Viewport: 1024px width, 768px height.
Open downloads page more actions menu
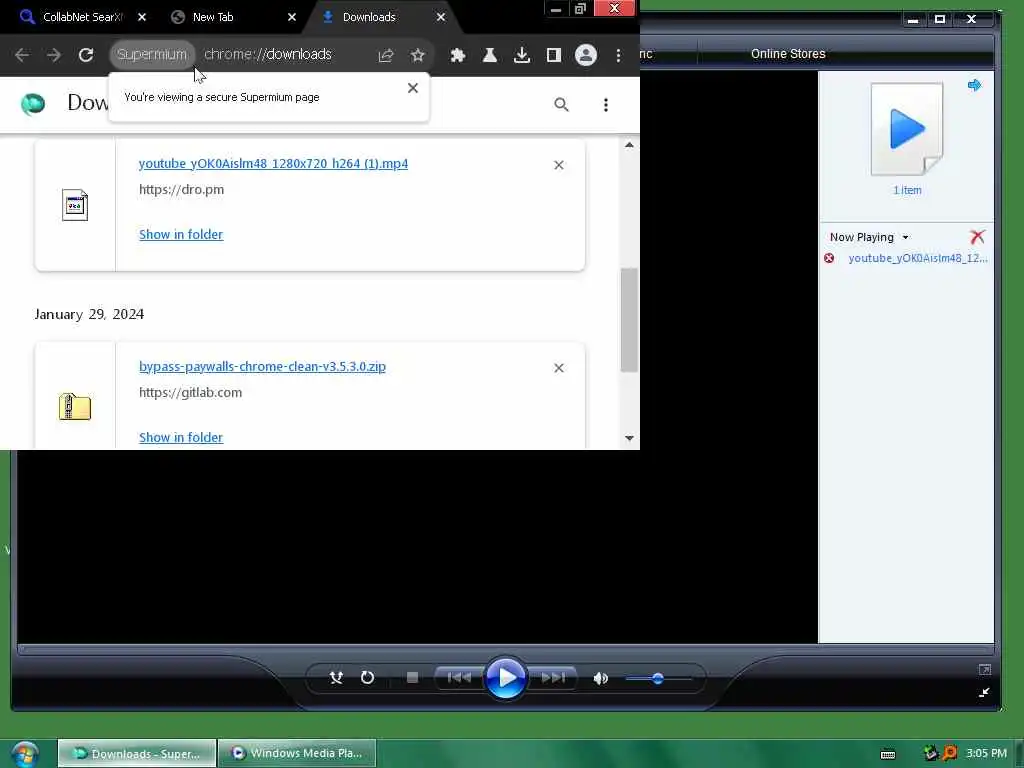click(x=606, y=105)
